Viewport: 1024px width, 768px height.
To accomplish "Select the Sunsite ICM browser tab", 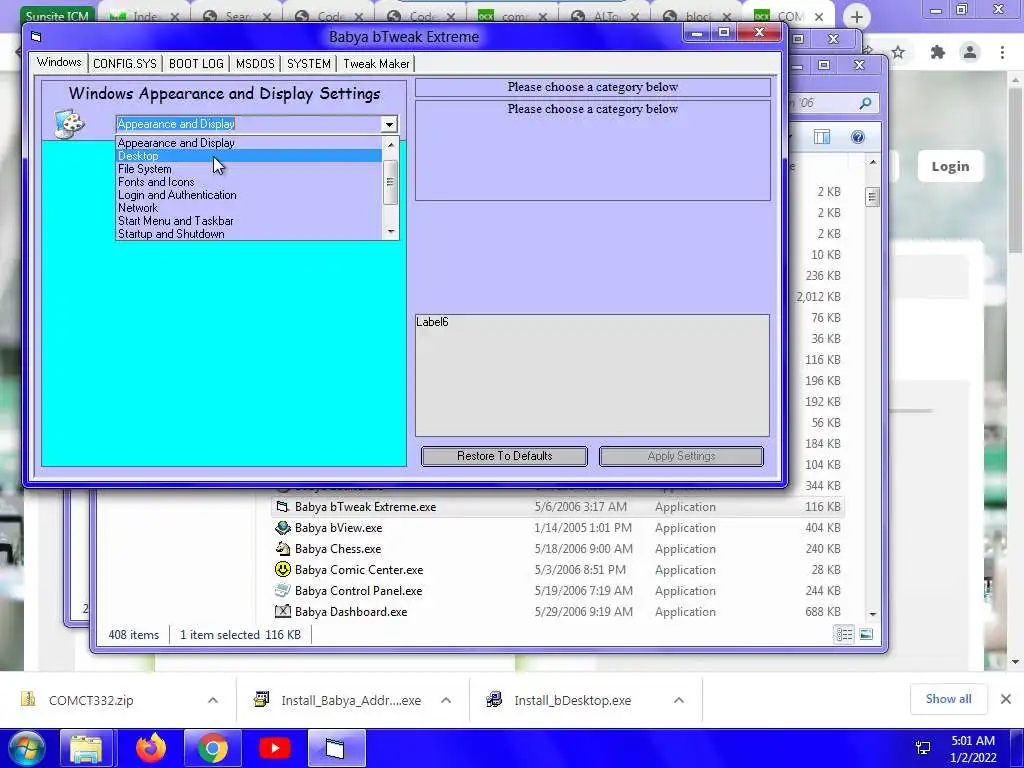I will (57, 16).
